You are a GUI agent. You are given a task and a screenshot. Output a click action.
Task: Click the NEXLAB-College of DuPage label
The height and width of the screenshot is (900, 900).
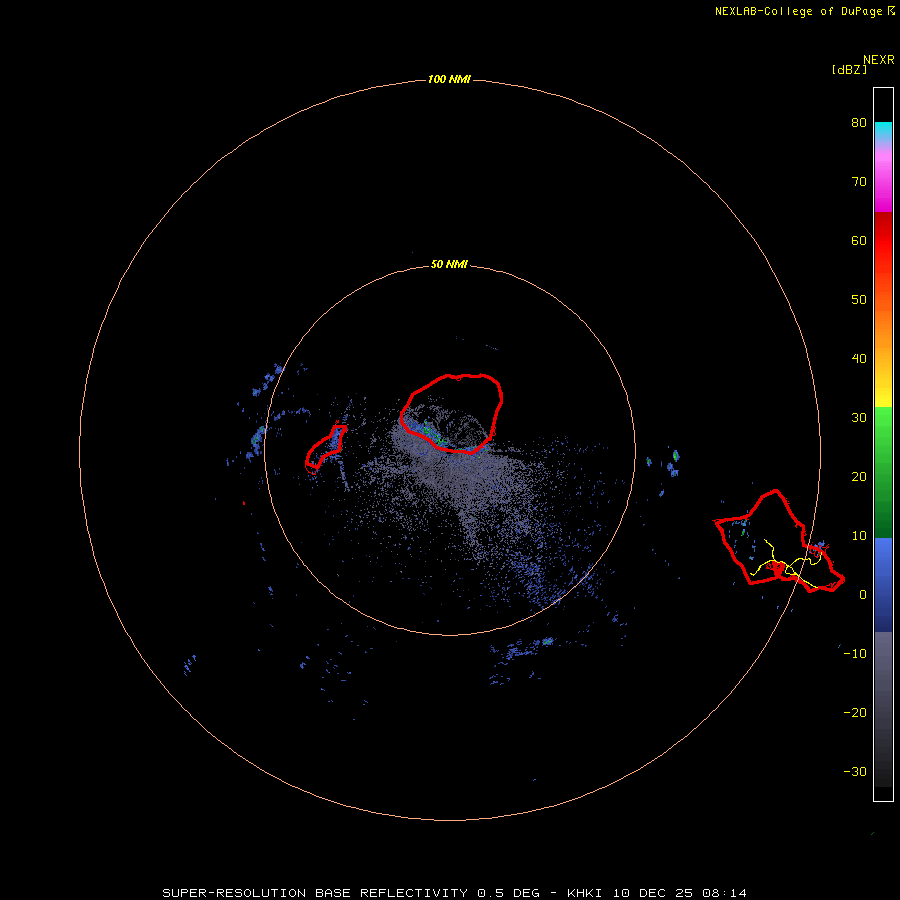[x=804, y=11]
